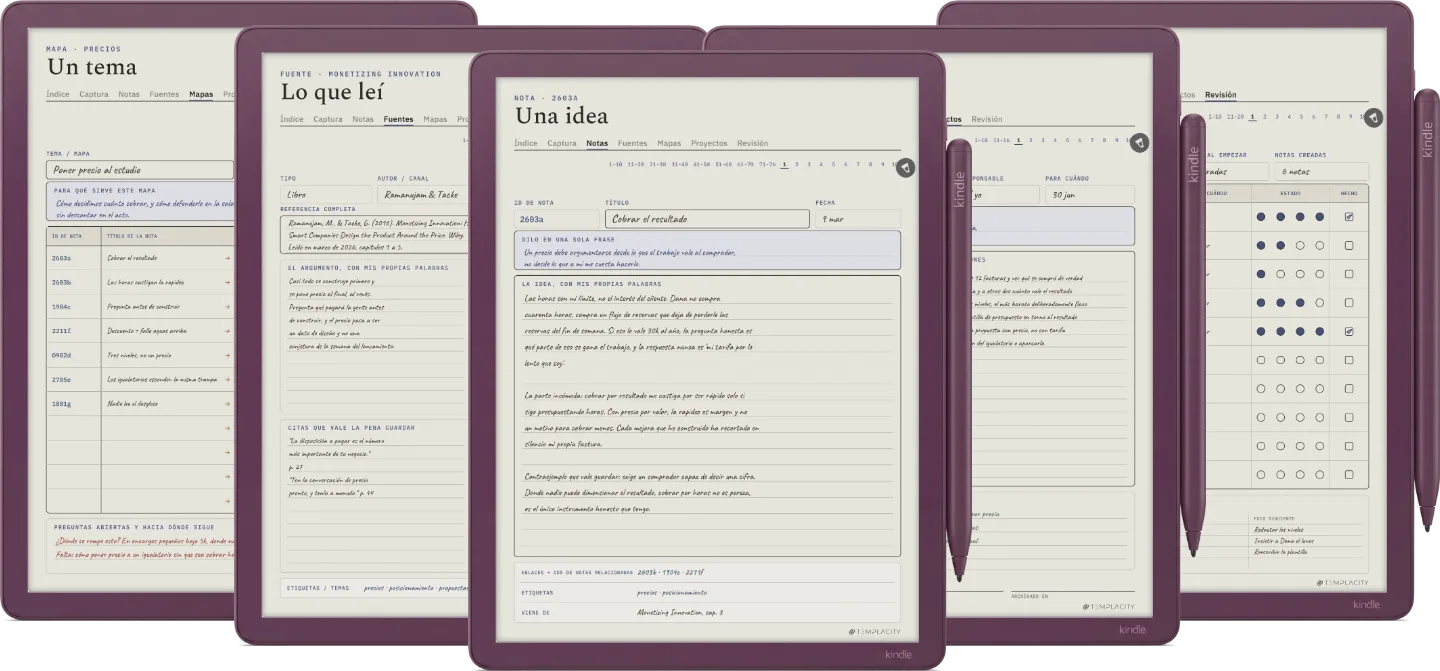Open arrow for note 2211f in Un tema
Image resolution: width=1440 pixels, height=671 pixels.
click(228, 331)
